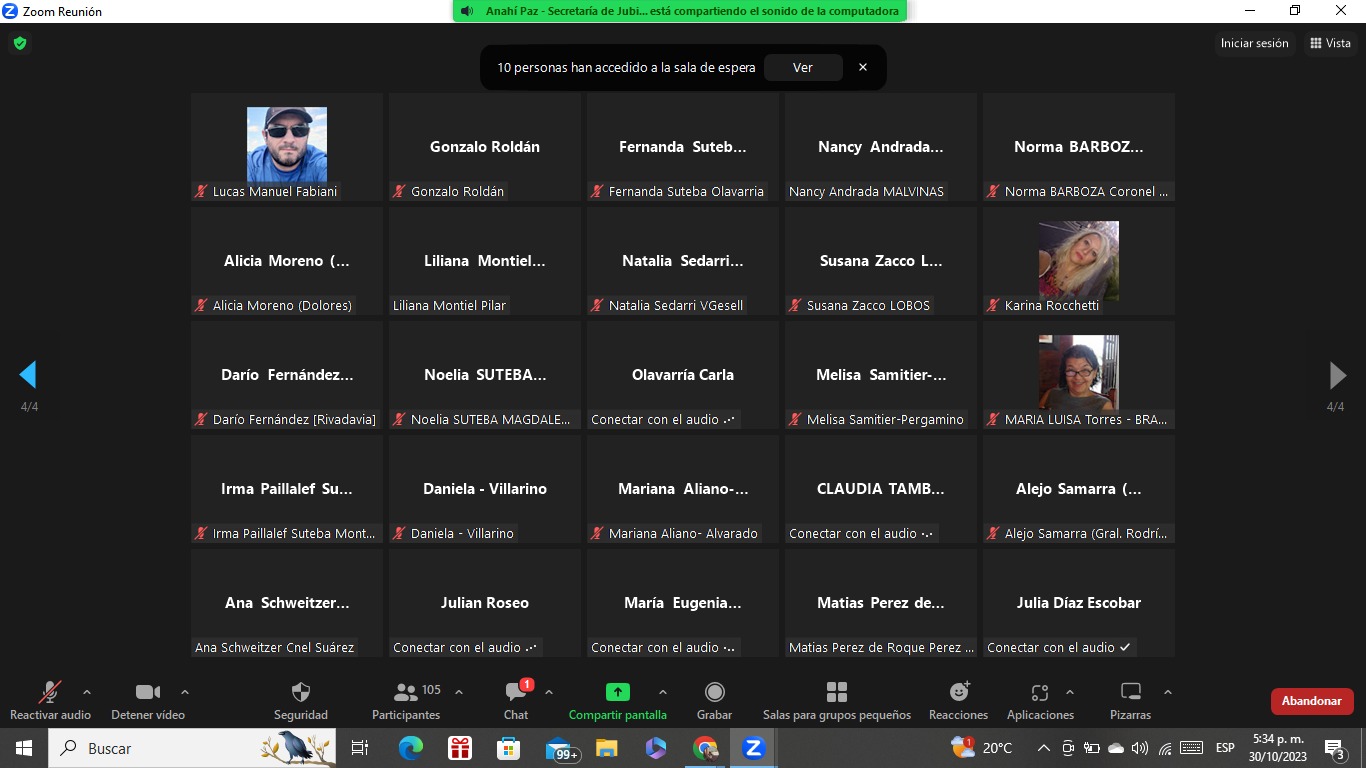Click the red Abandonar button

(x=1311, y=701)
